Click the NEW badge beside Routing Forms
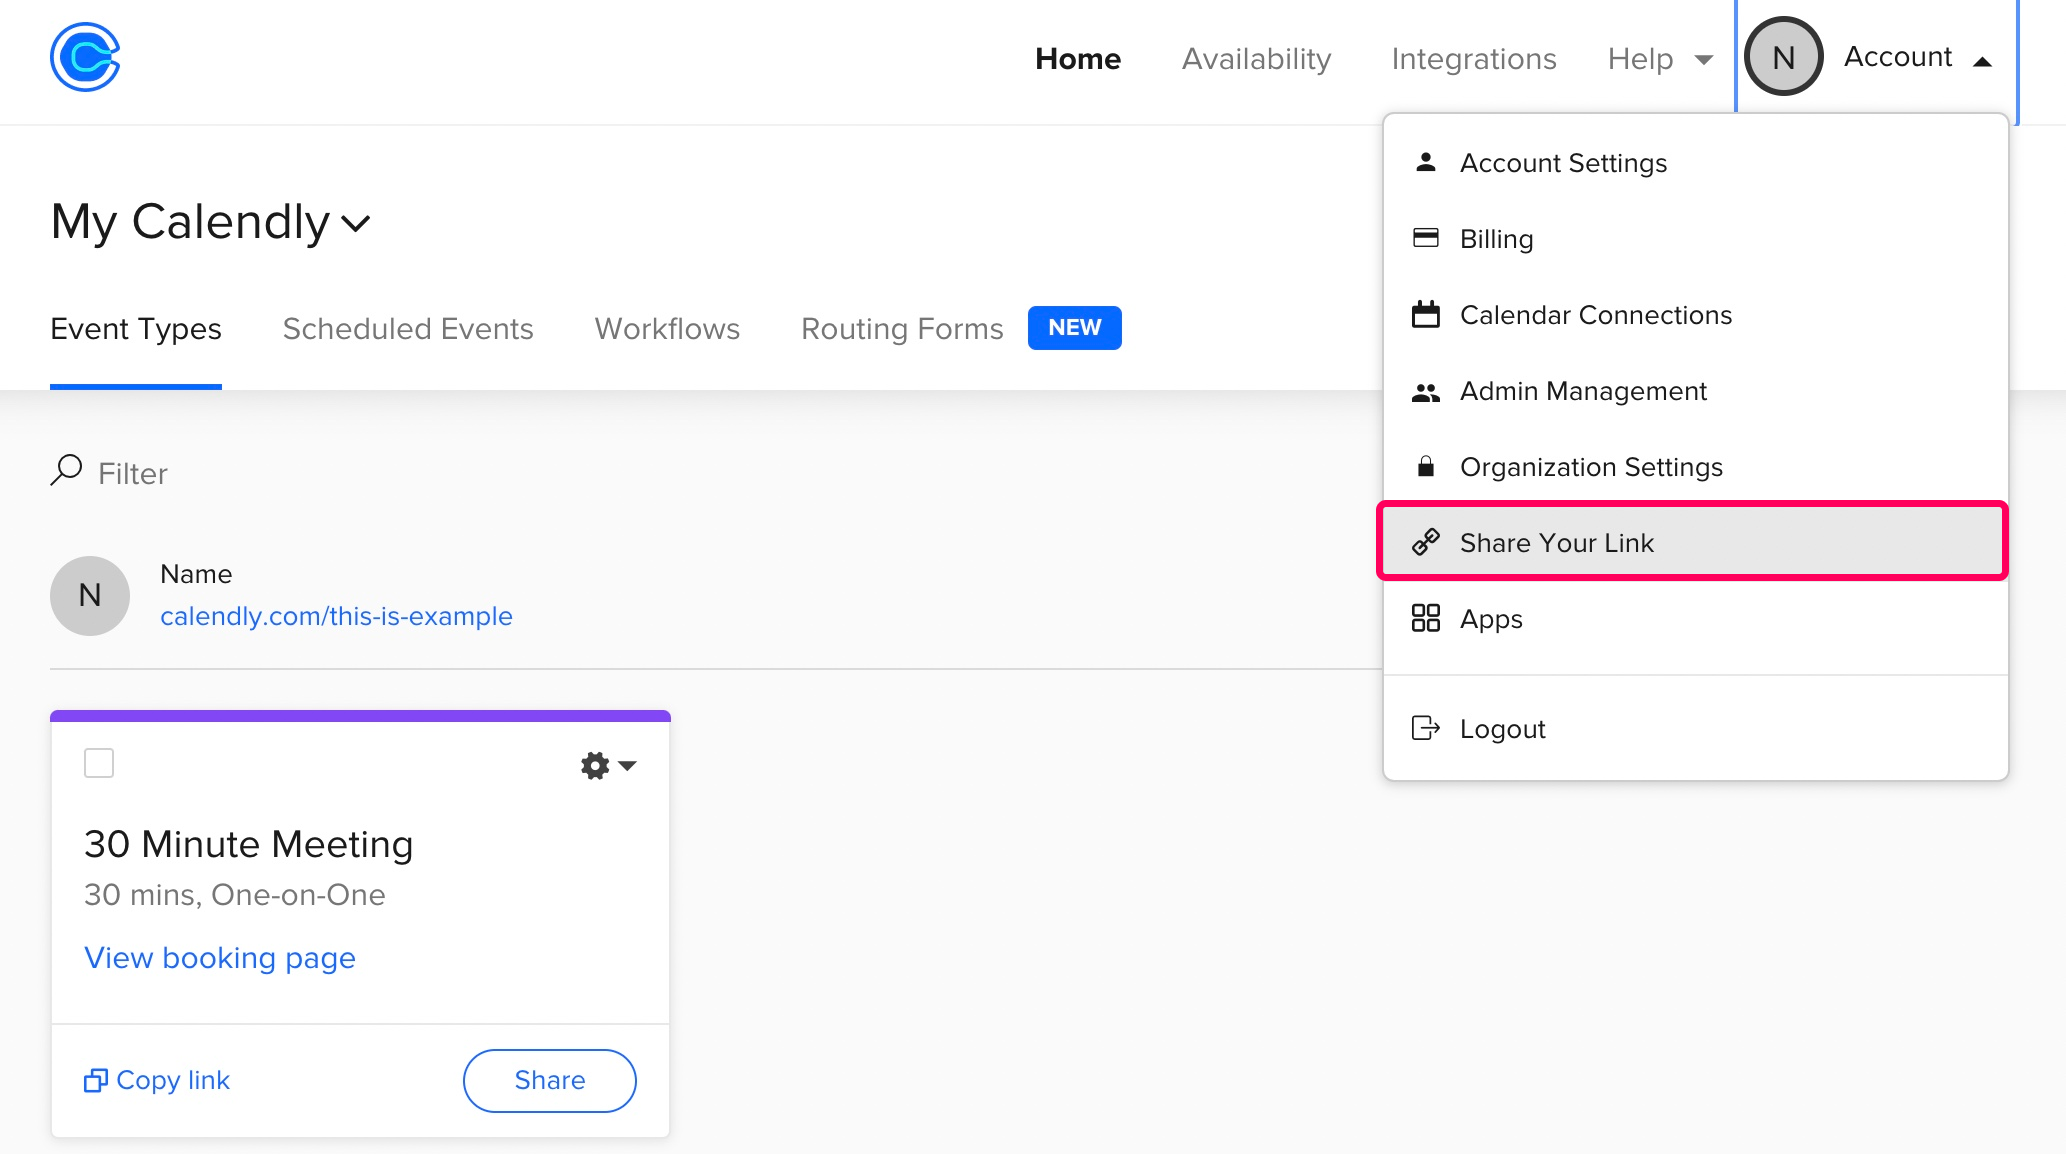This screenshot has height=1154, width=2066. (1075, 328)
